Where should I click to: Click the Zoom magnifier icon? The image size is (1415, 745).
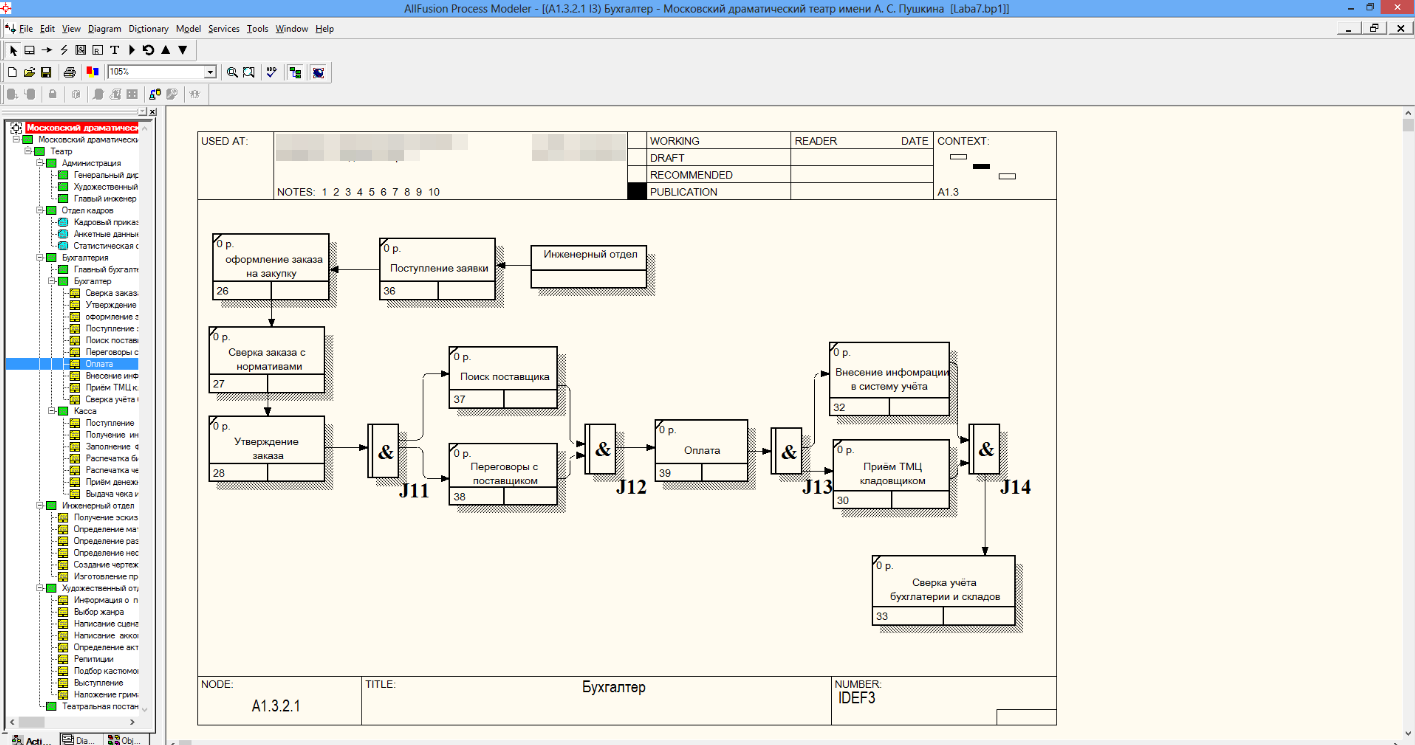pos(232,72)
